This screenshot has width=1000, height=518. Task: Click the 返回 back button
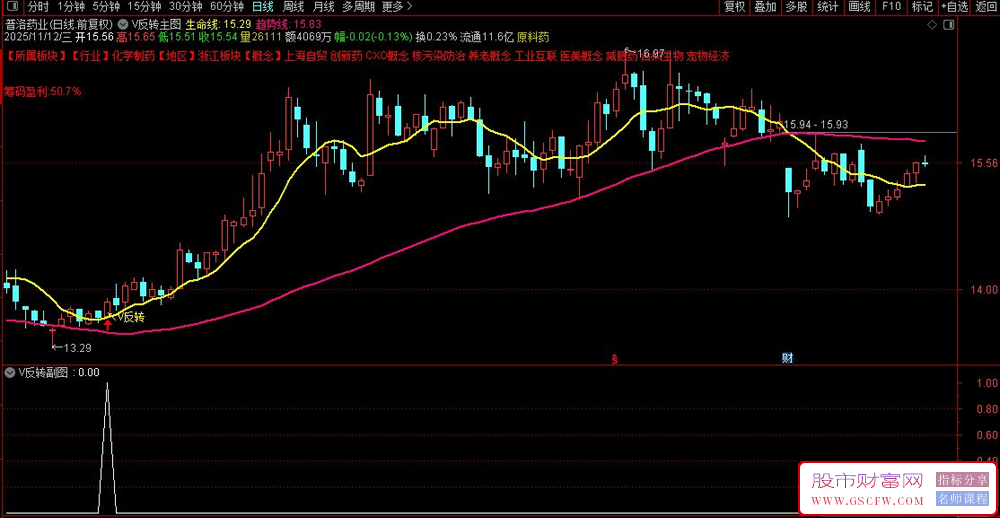[x=985, y=7]
